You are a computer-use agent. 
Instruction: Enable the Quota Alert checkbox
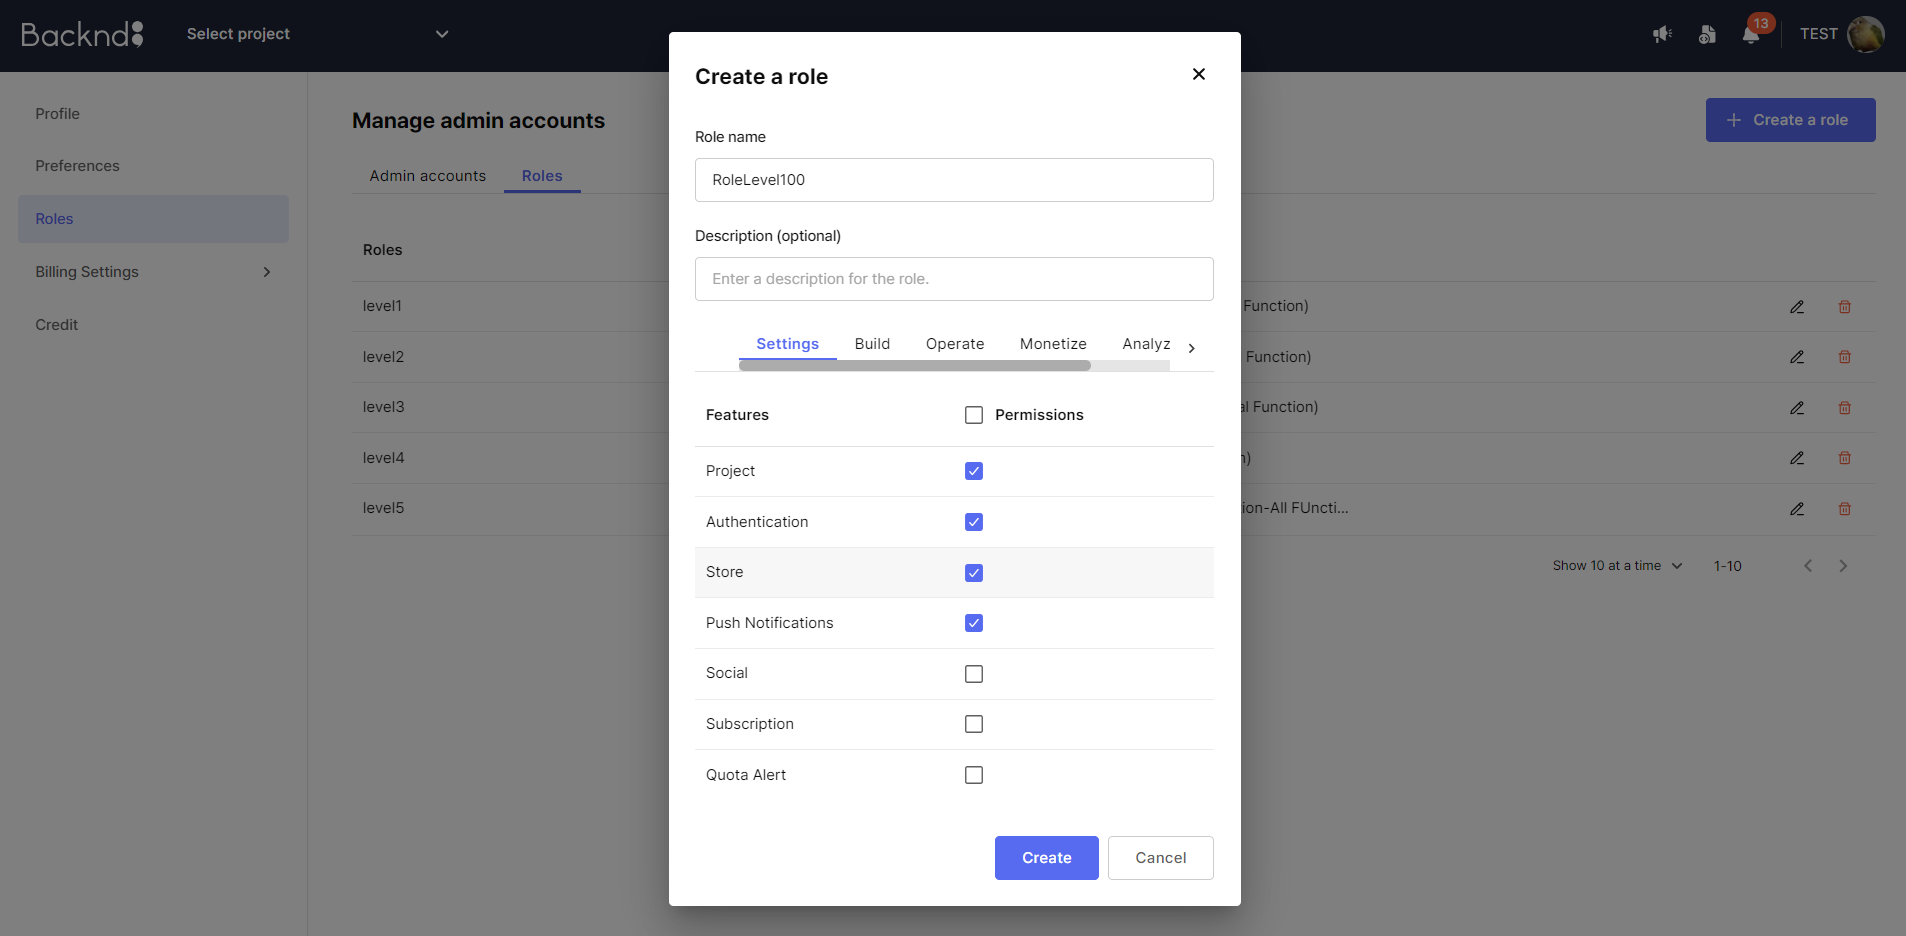coord(974,775)
